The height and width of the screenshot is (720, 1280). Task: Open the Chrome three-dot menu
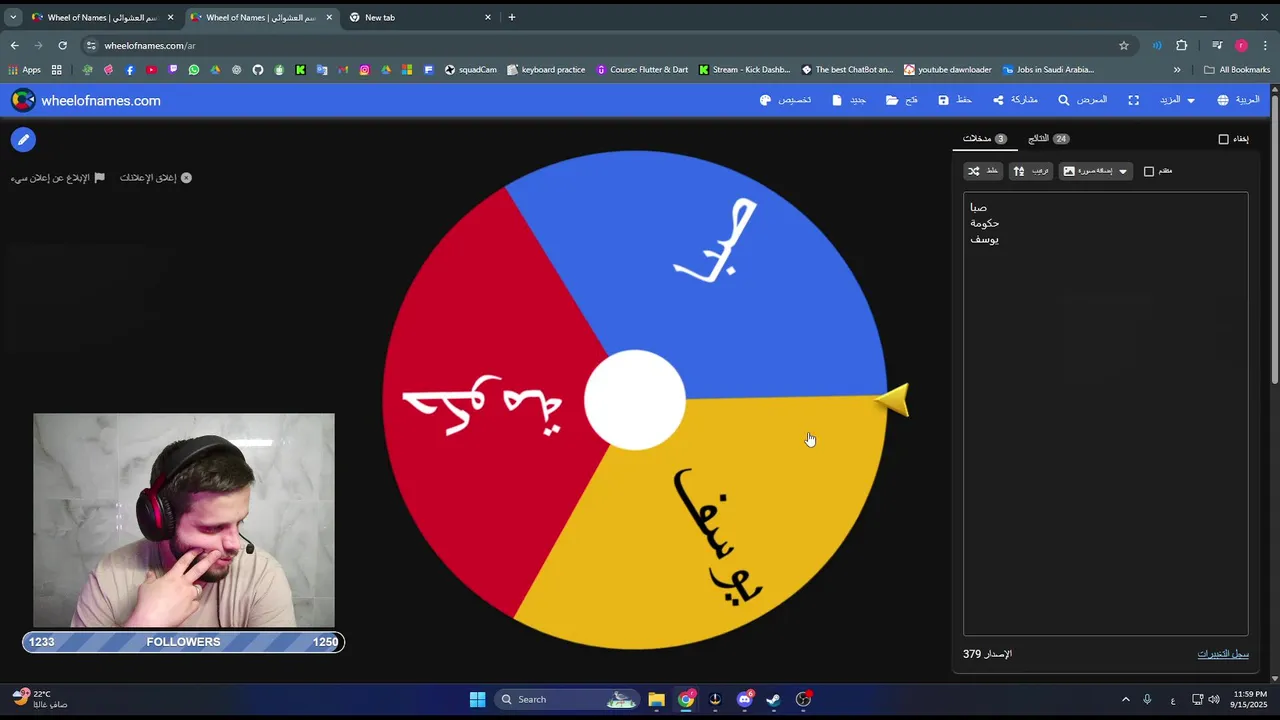[1266, 45]
